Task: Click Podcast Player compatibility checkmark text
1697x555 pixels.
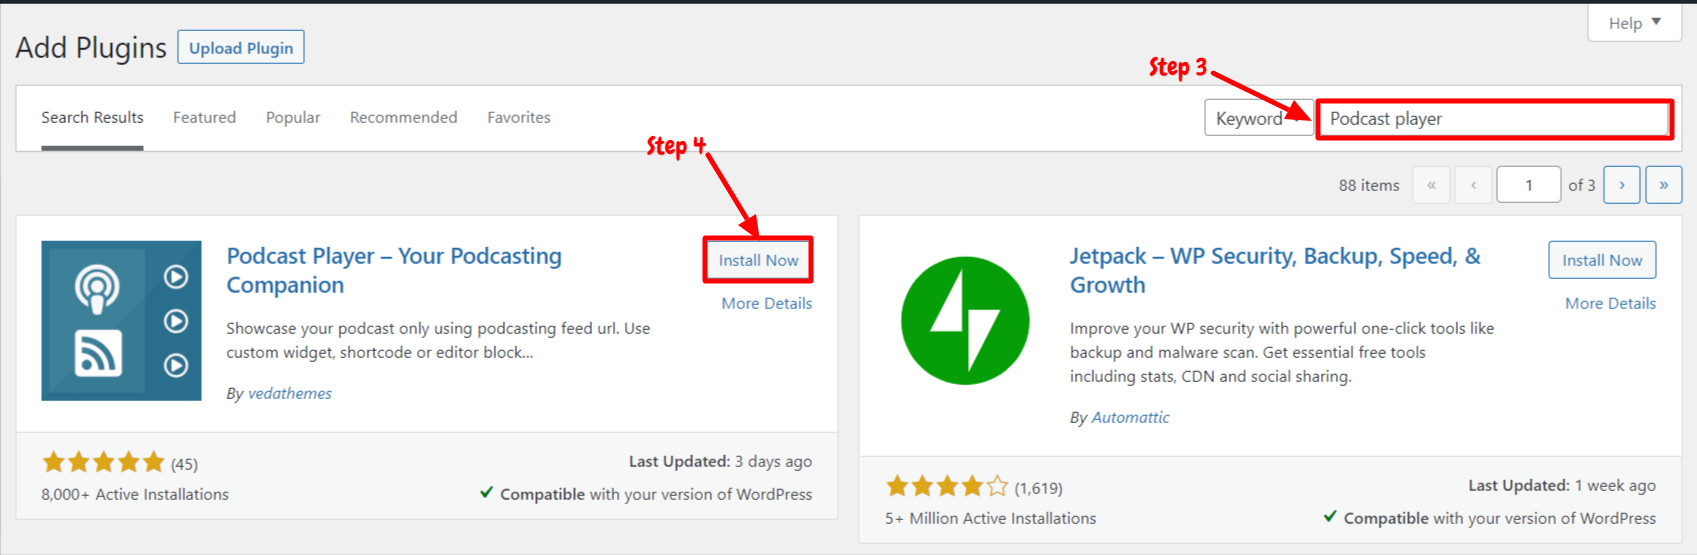Action: [x=646, y=494]
